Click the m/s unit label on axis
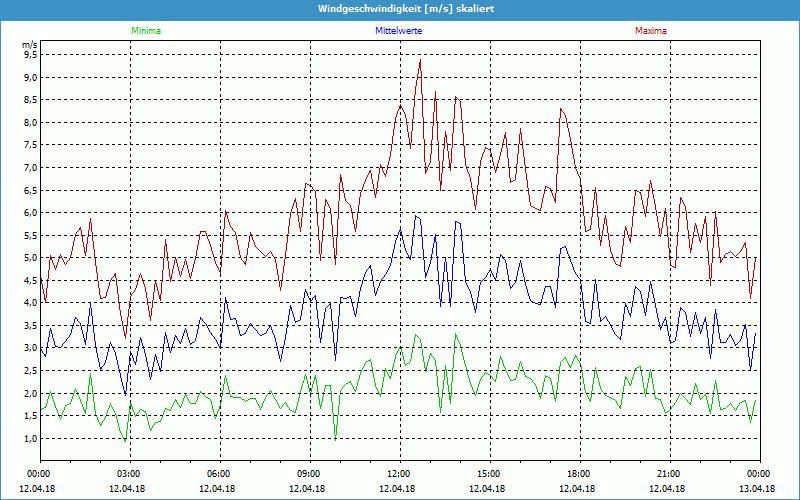The image size is (800, 500). coord(30,45)
